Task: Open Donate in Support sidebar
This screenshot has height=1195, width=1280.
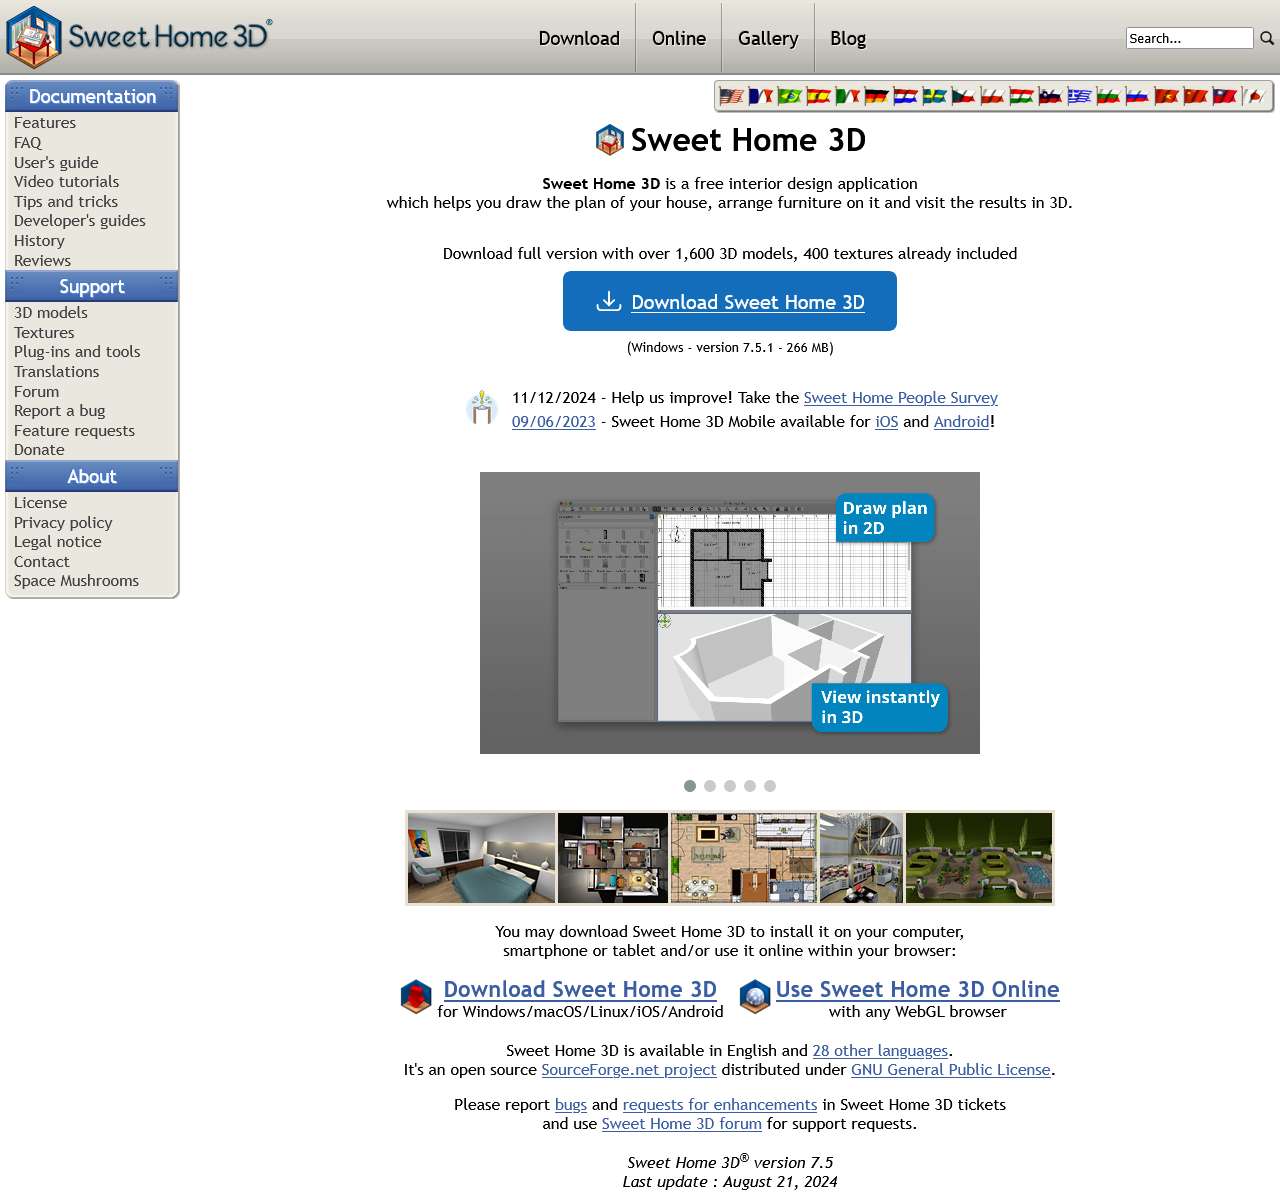Action: pos(39,450)
